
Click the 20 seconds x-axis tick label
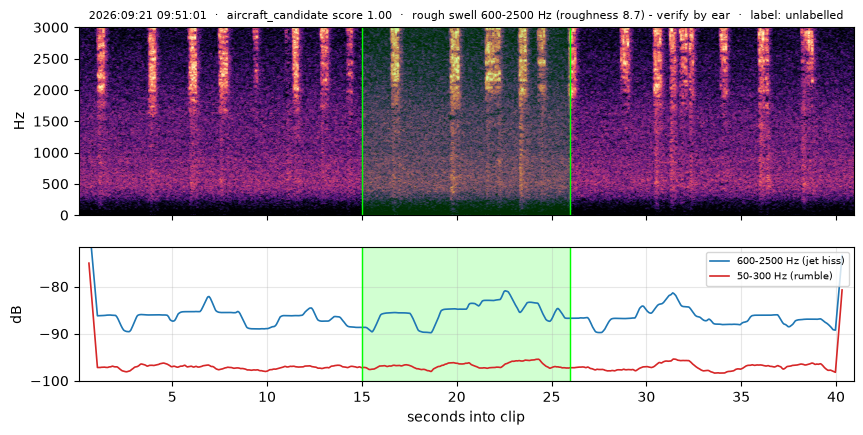(457, 396)
